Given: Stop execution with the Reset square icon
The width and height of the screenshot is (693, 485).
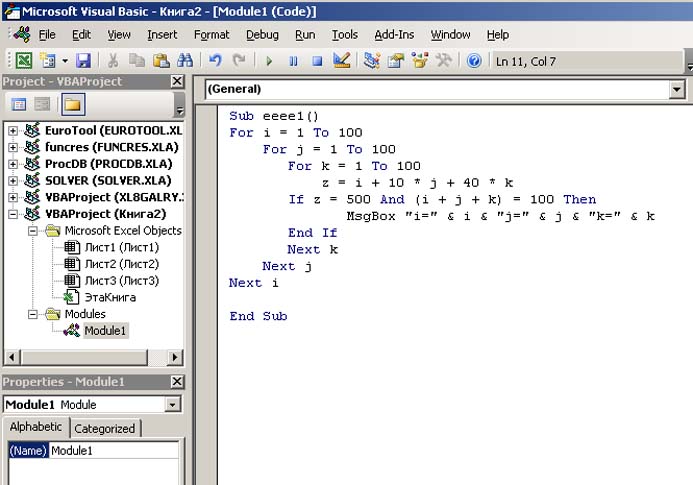Looking at the screenshot, I should 317,61.
